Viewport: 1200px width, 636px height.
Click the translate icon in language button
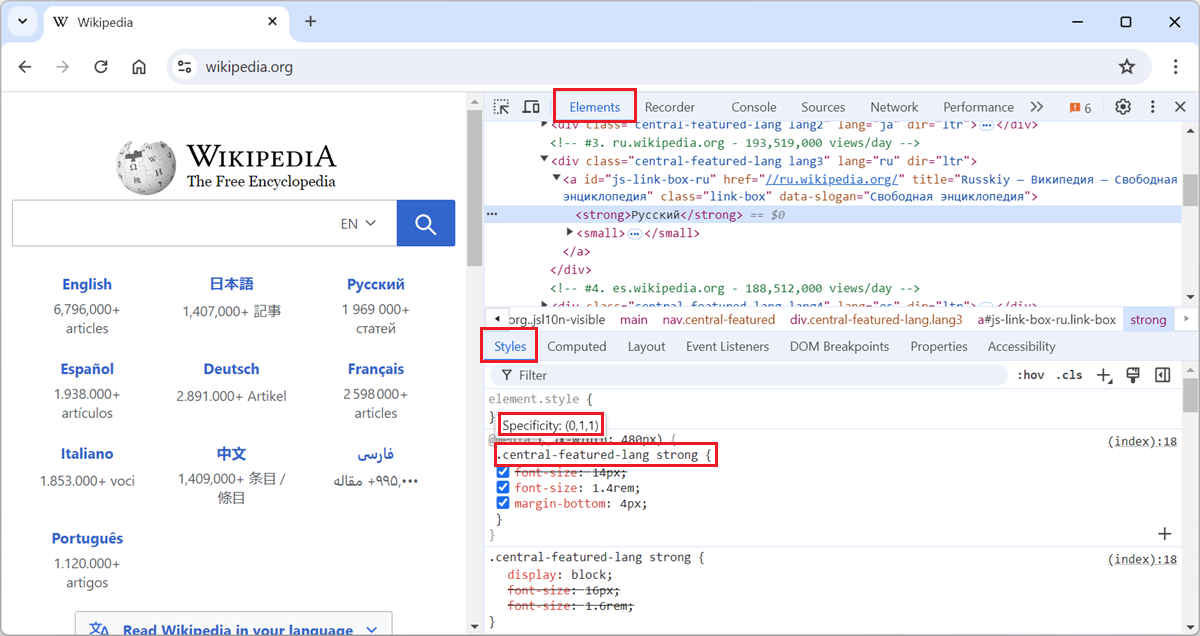99,630
